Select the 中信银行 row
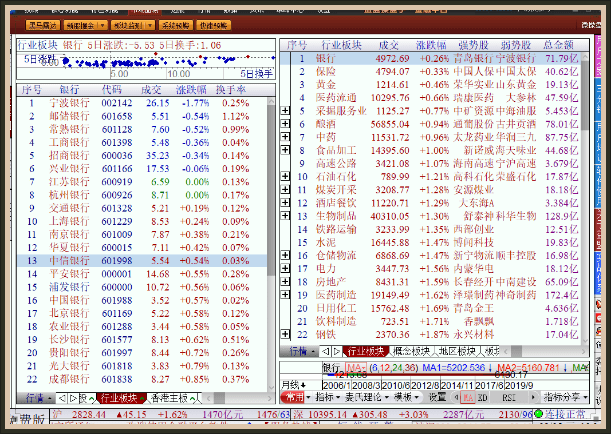Screen dimensions: 611x434 [x=142, y=261]
